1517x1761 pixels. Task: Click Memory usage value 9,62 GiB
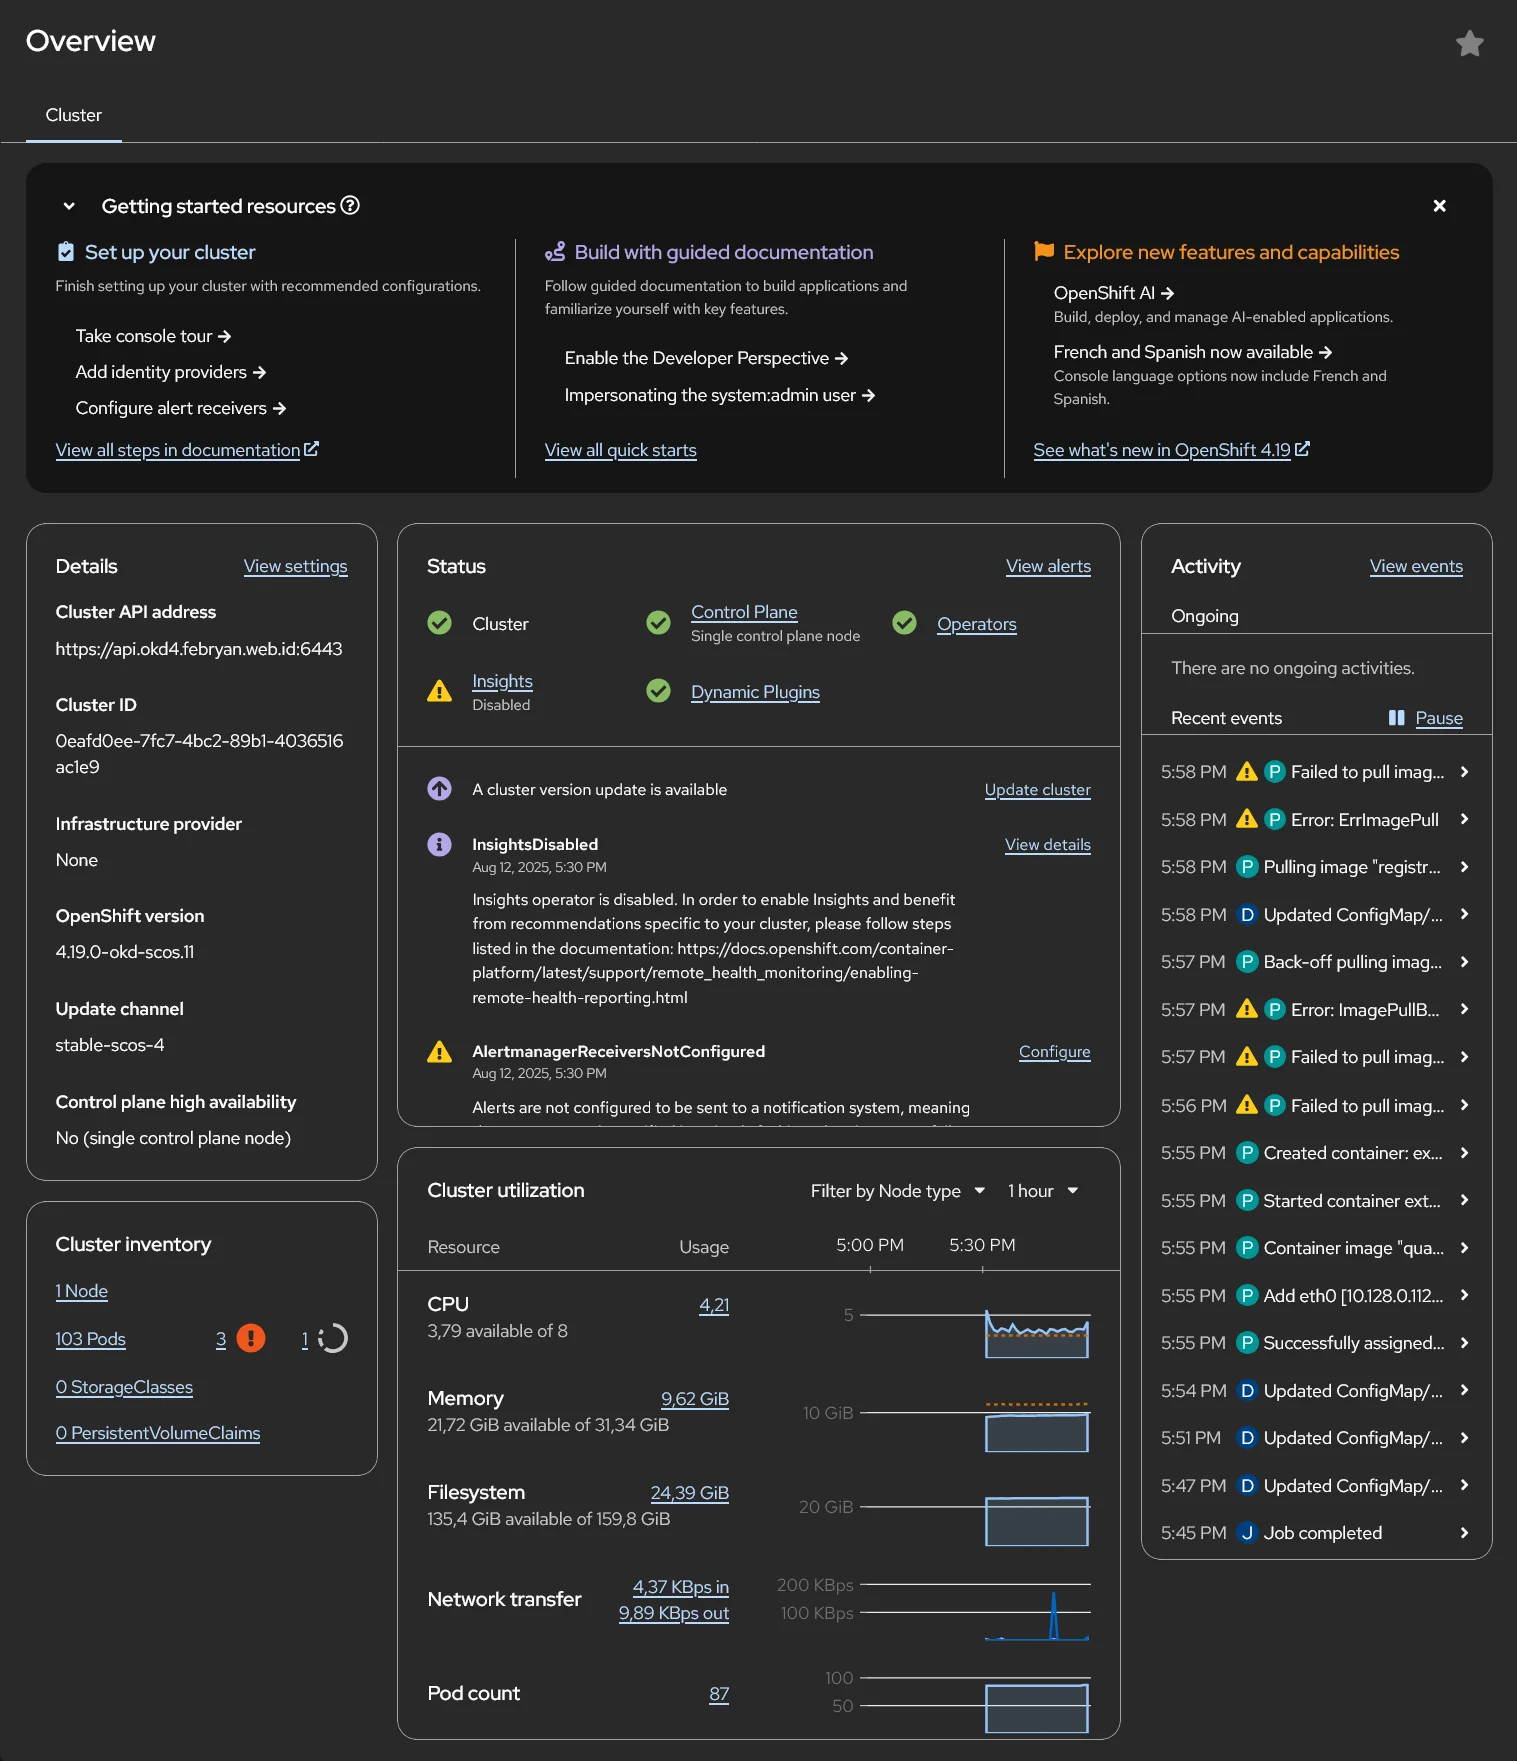694,1399
